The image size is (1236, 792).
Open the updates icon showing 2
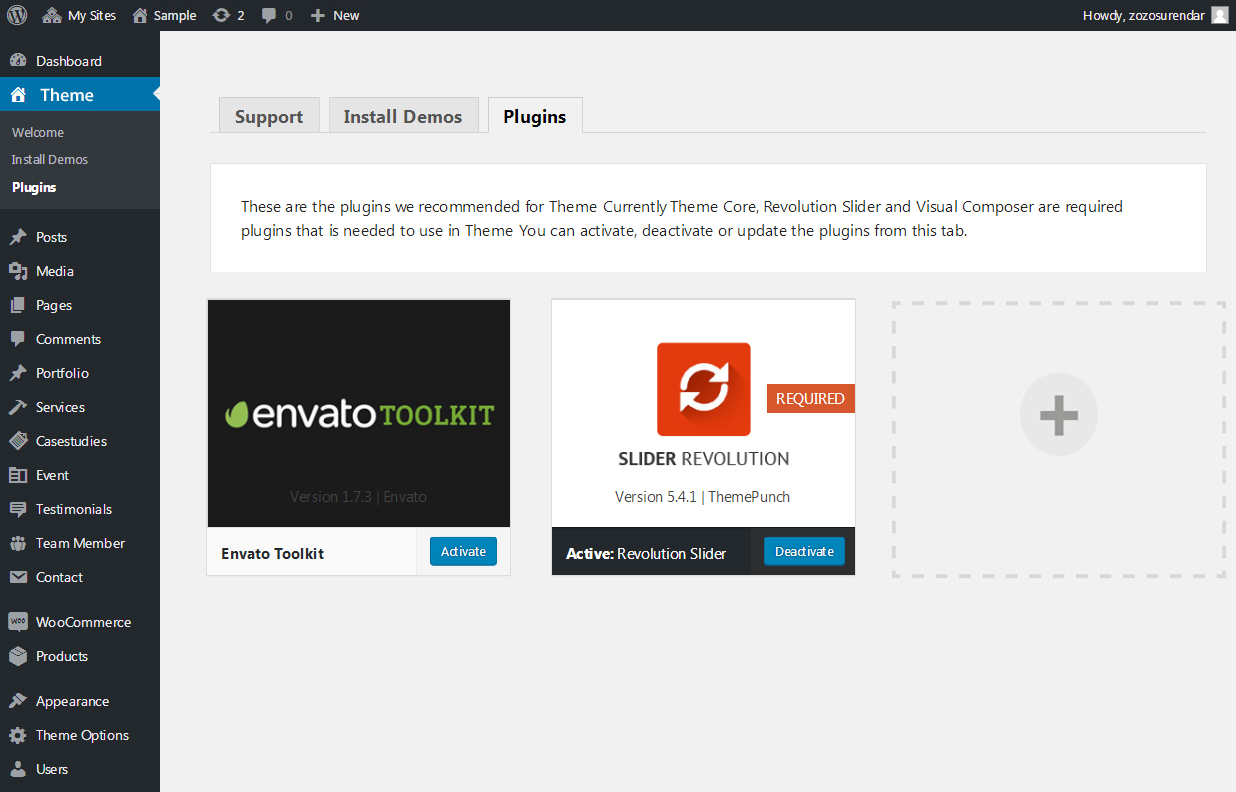point(228,15)
